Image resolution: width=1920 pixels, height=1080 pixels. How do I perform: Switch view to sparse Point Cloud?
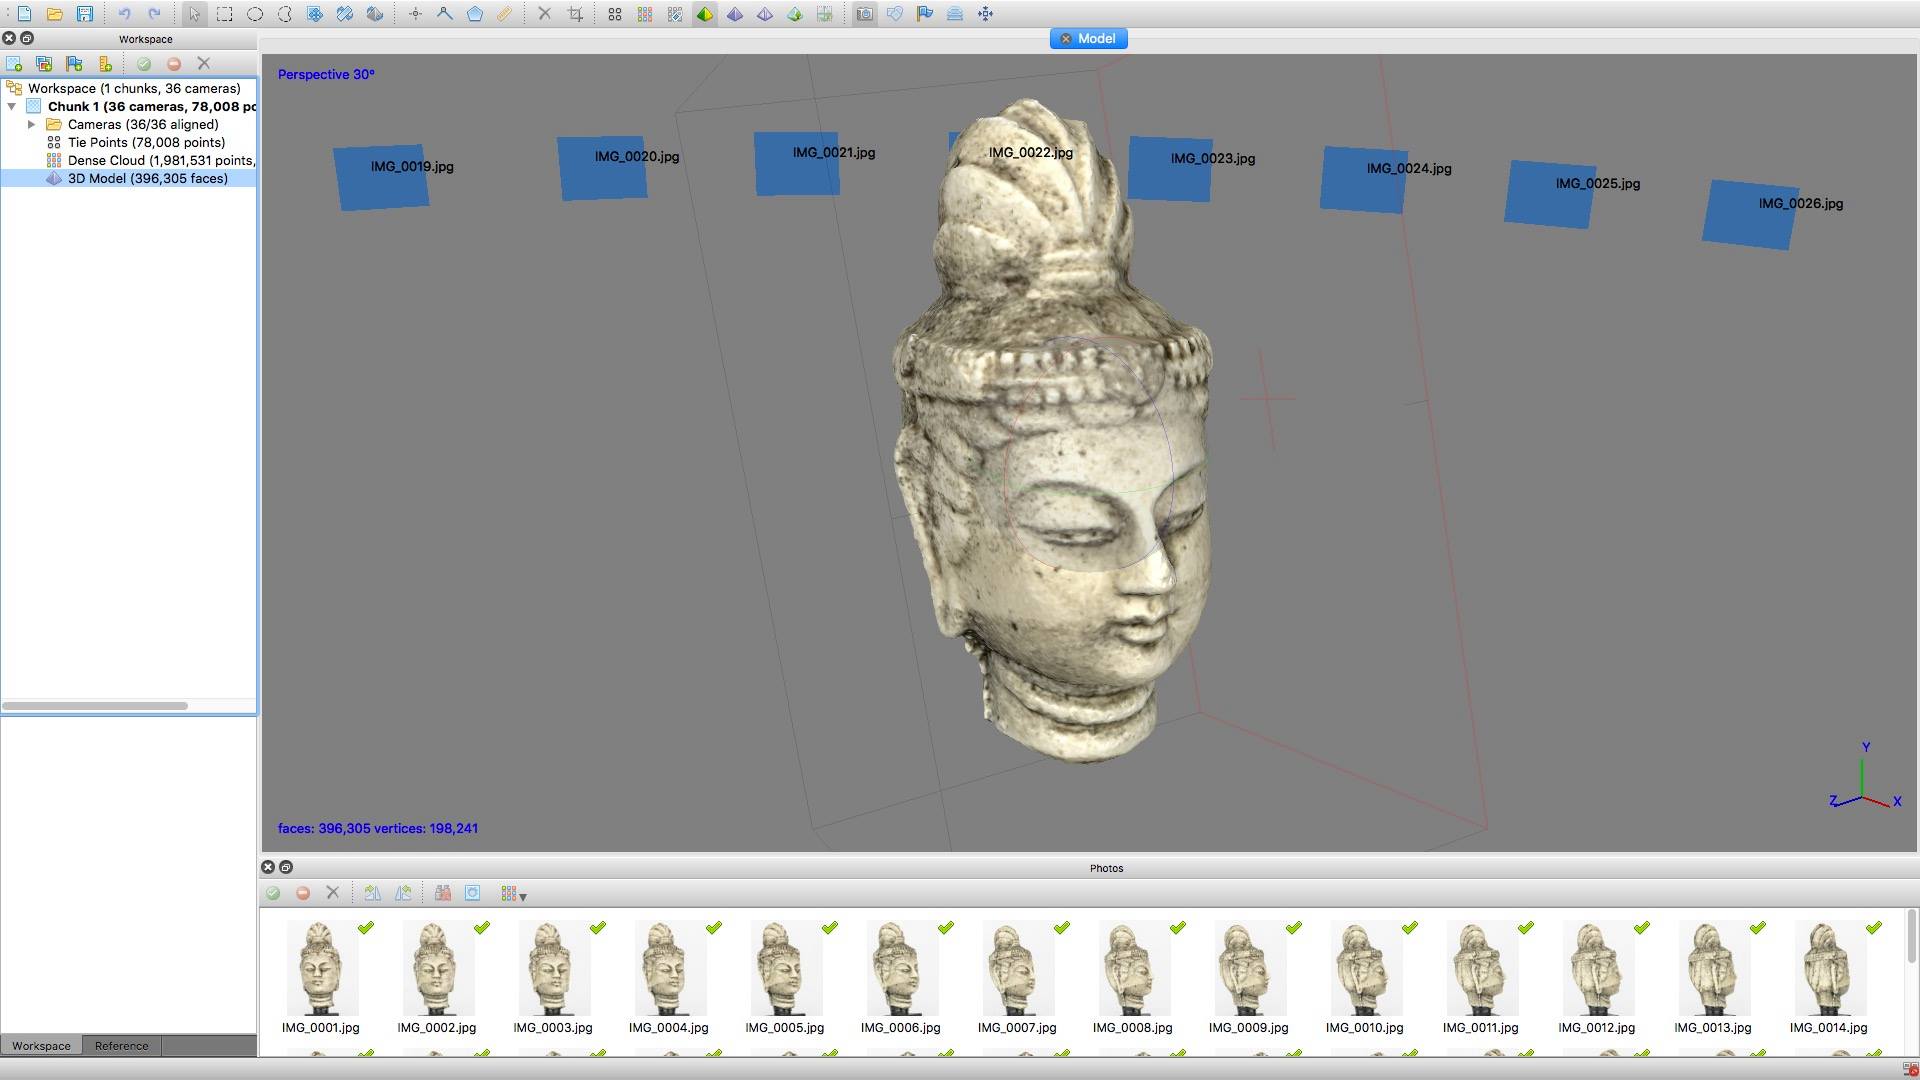(615, 14)
